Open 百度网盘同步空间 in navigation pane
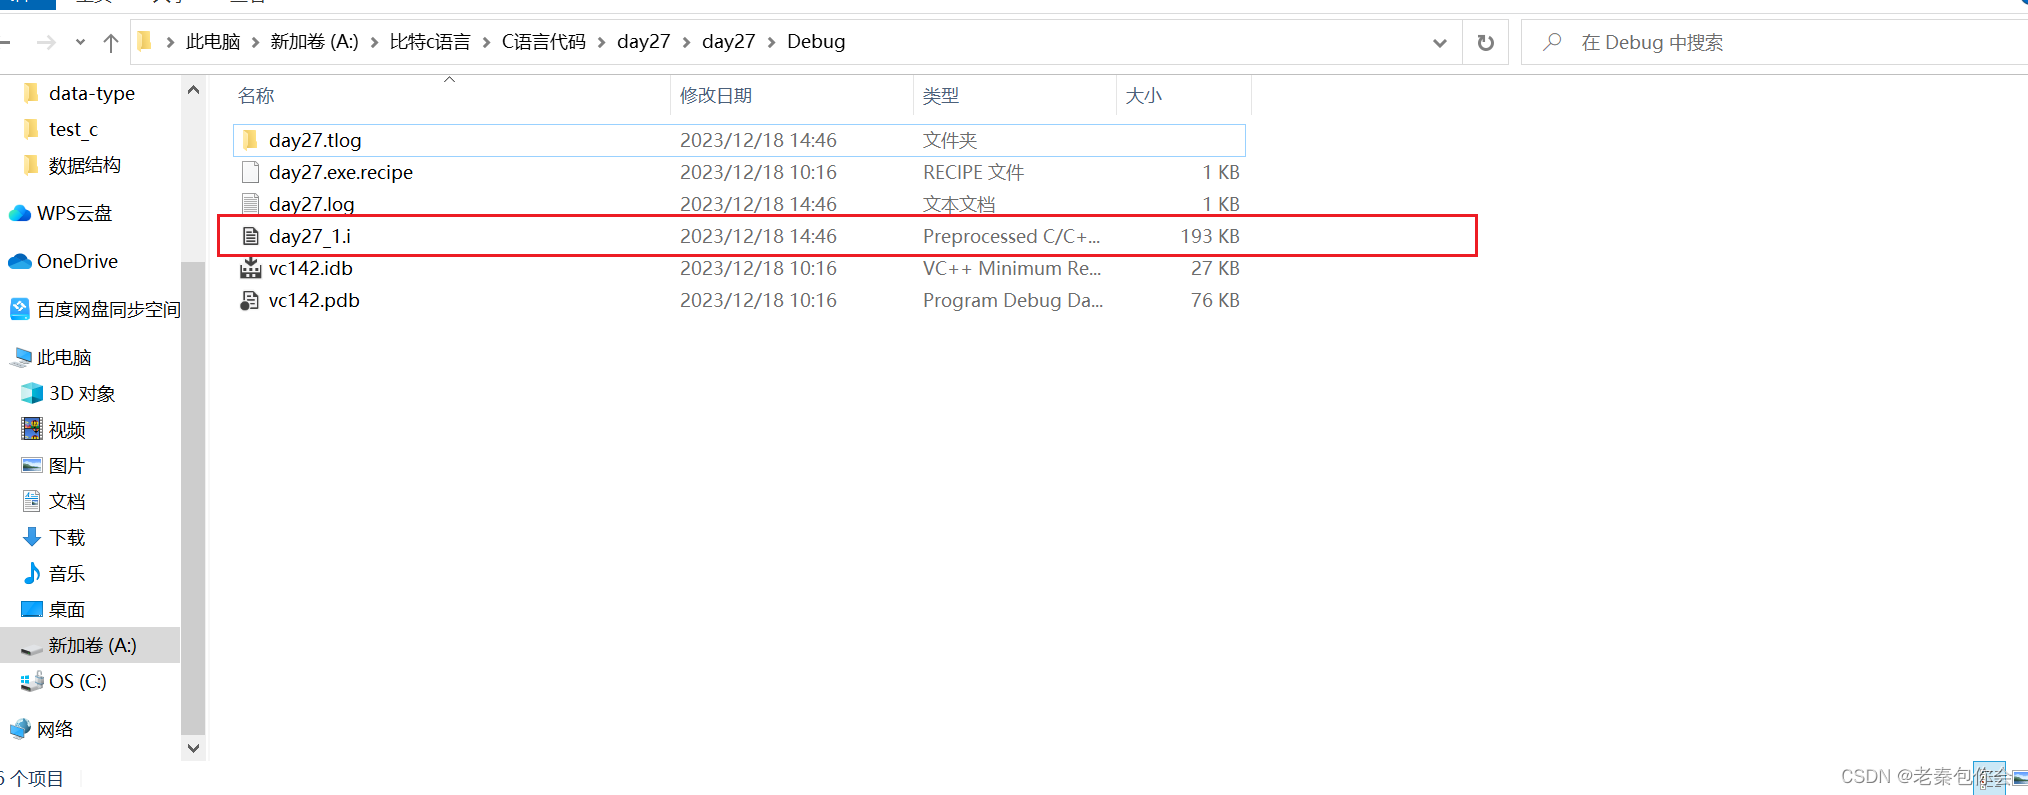The width and height of the screenshot is (2028, 795). [x=108, y=309]
